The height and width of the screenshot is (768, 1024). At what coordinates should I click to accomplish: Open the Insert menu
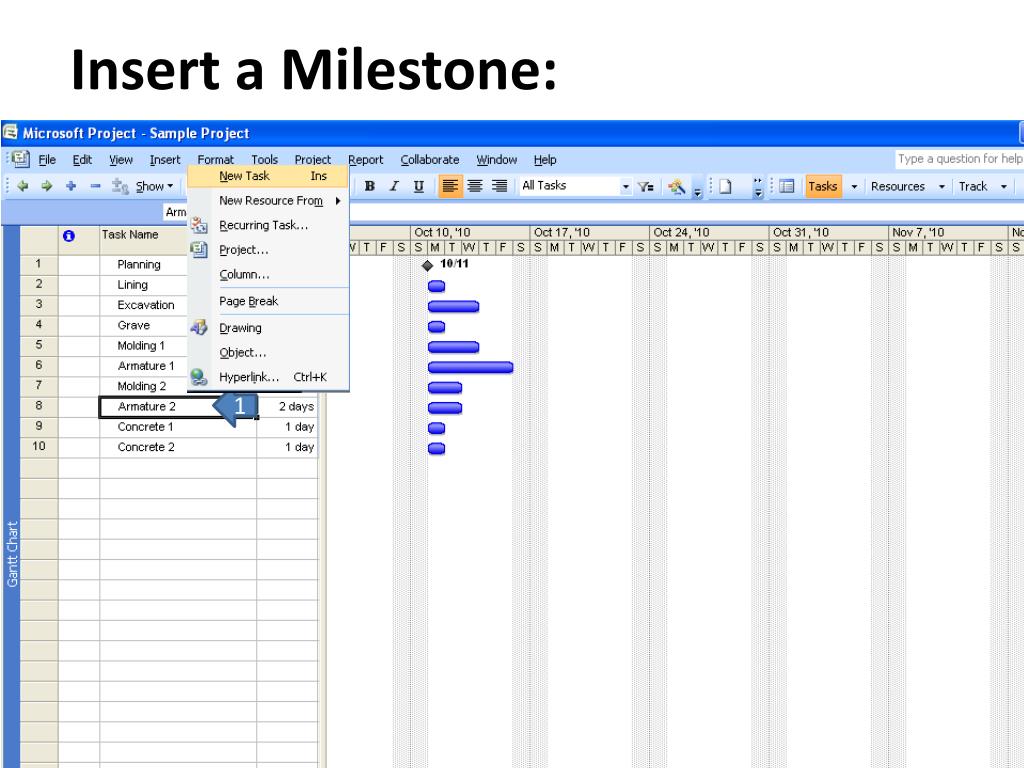click(165, 159)
